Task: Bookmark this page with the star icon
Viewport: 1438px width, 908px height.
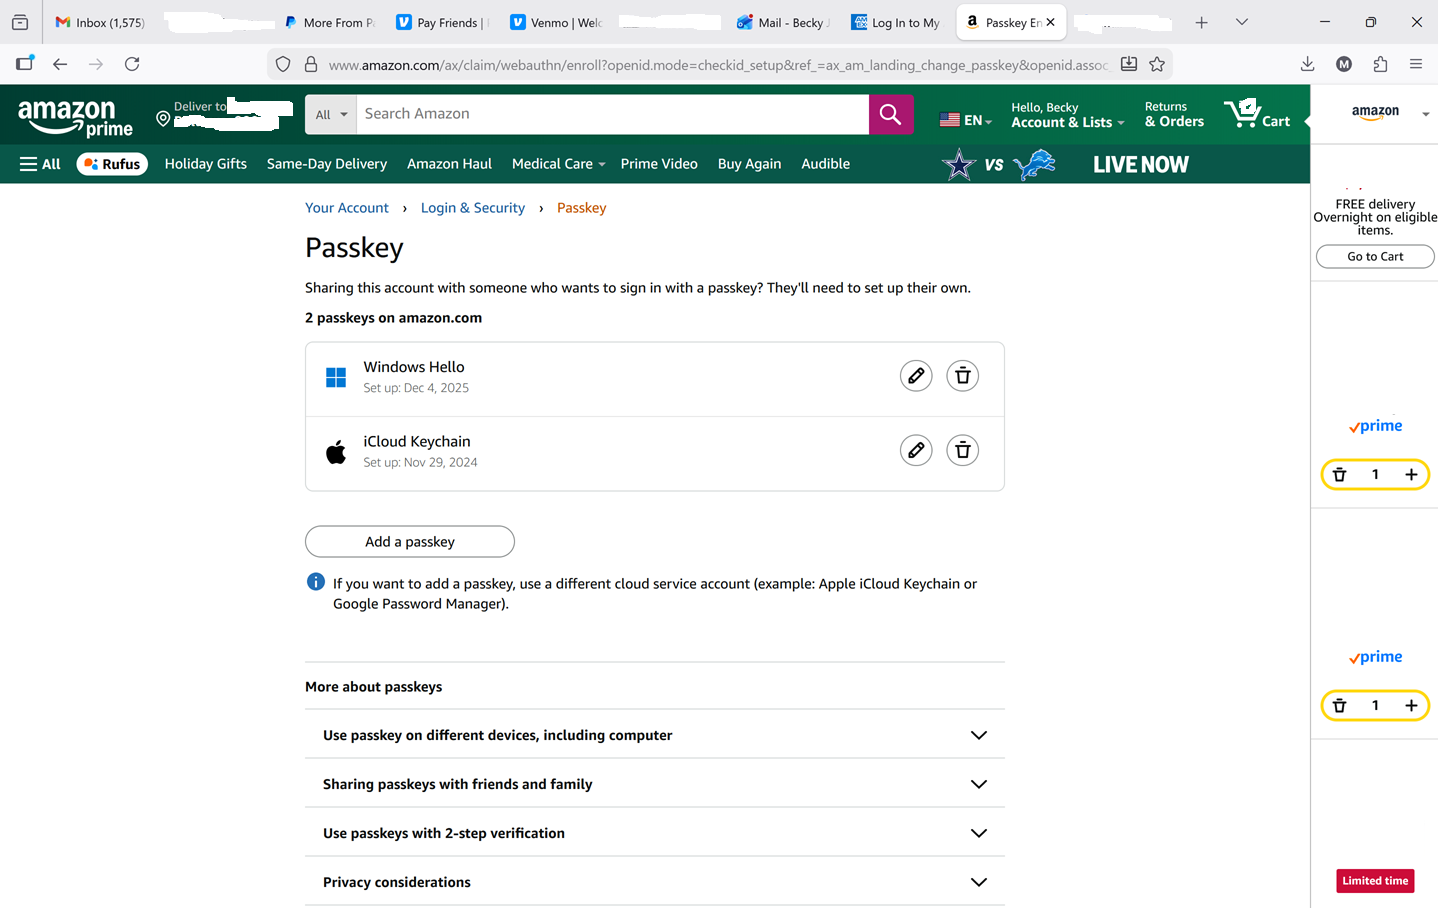Action: 1157,64
